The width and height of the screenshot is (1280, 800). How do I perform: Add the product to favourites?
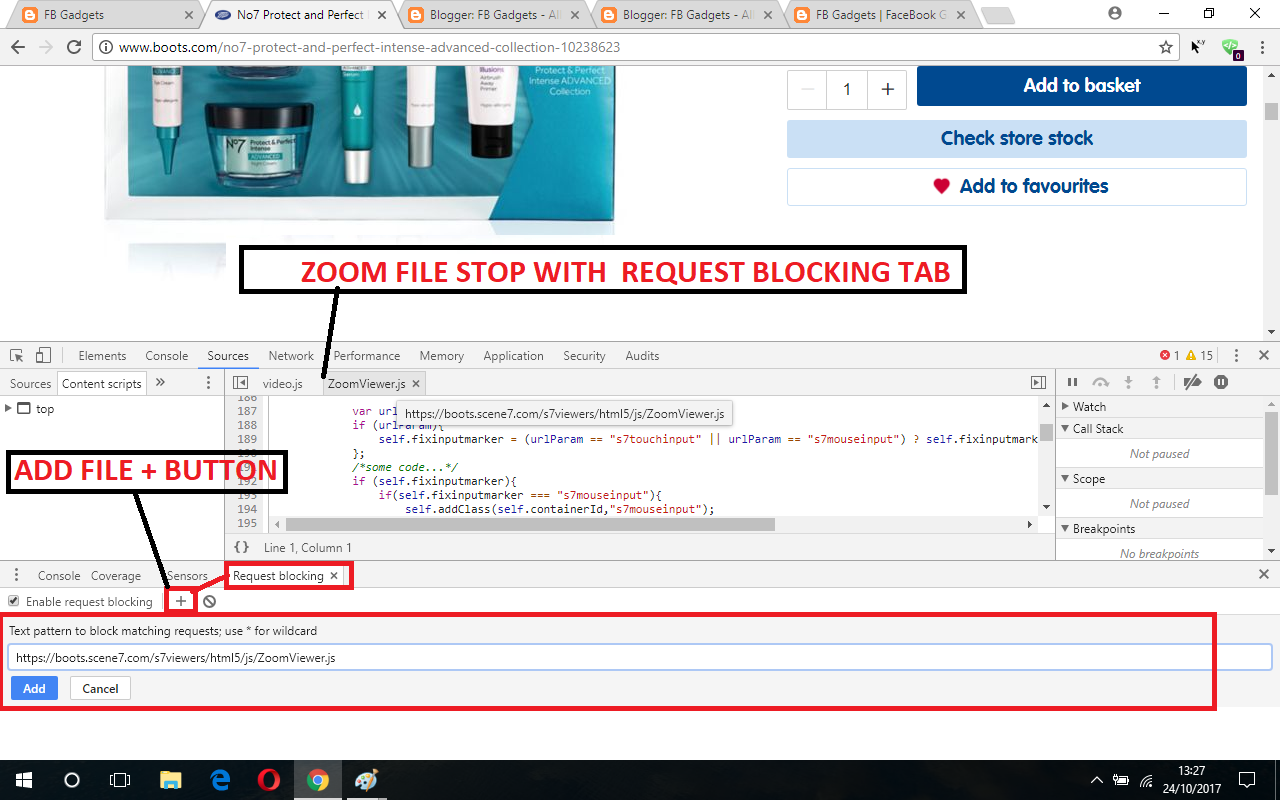1017,186
